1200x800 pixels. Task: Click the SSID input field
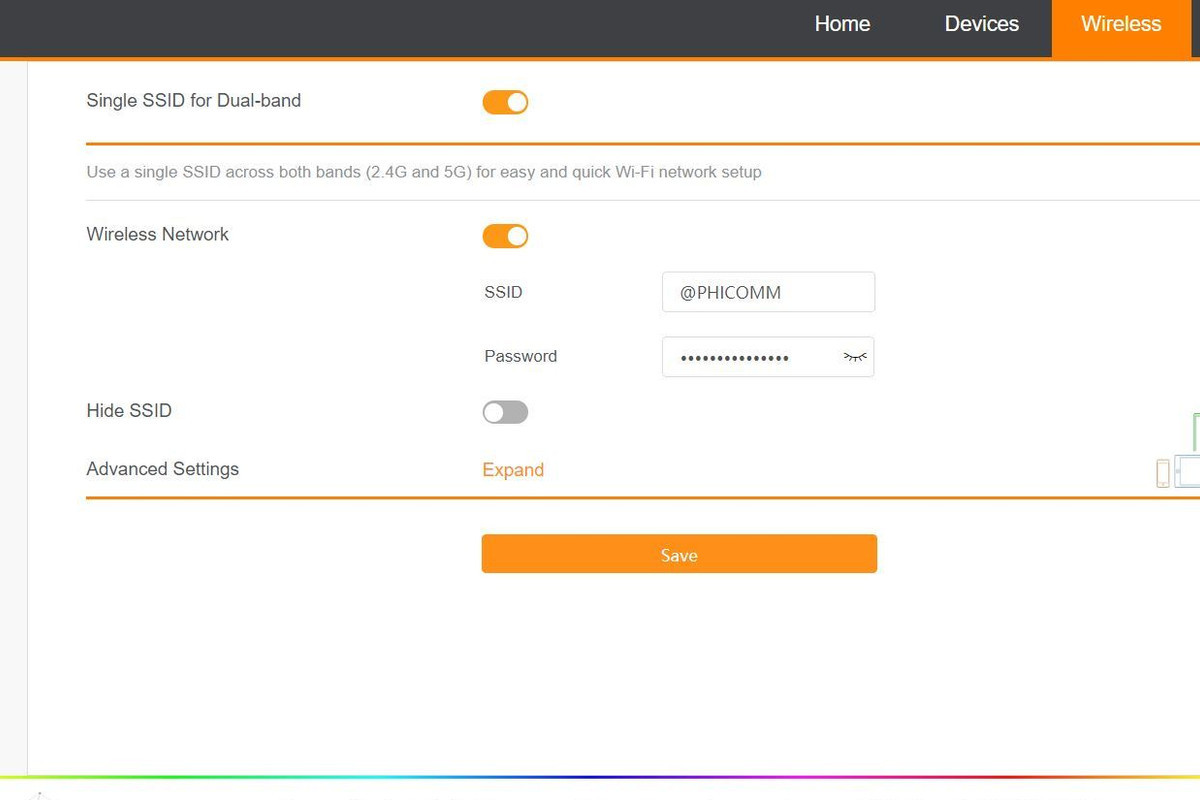coord(768,292)
